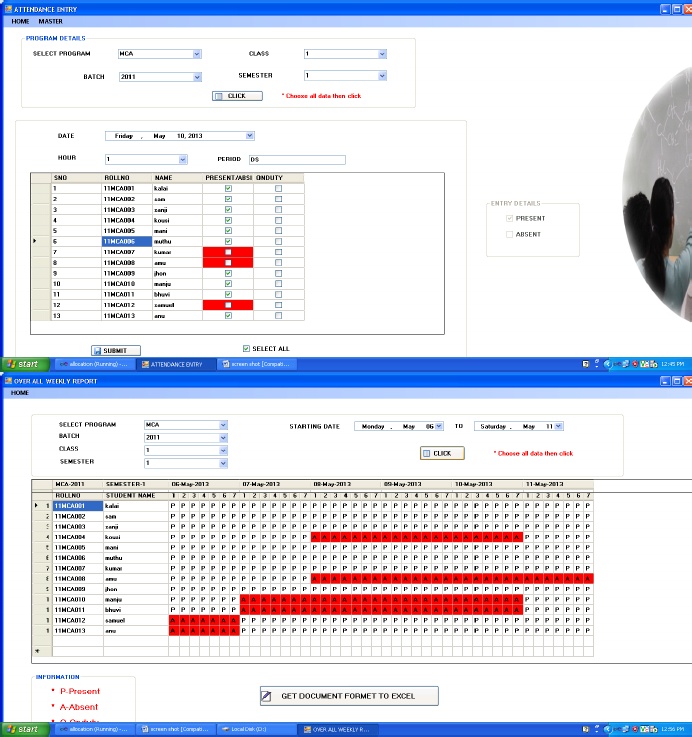Expand the CLASS dropdown in Attendance Entry
The image size is (692, 737).
click(382, 54)
